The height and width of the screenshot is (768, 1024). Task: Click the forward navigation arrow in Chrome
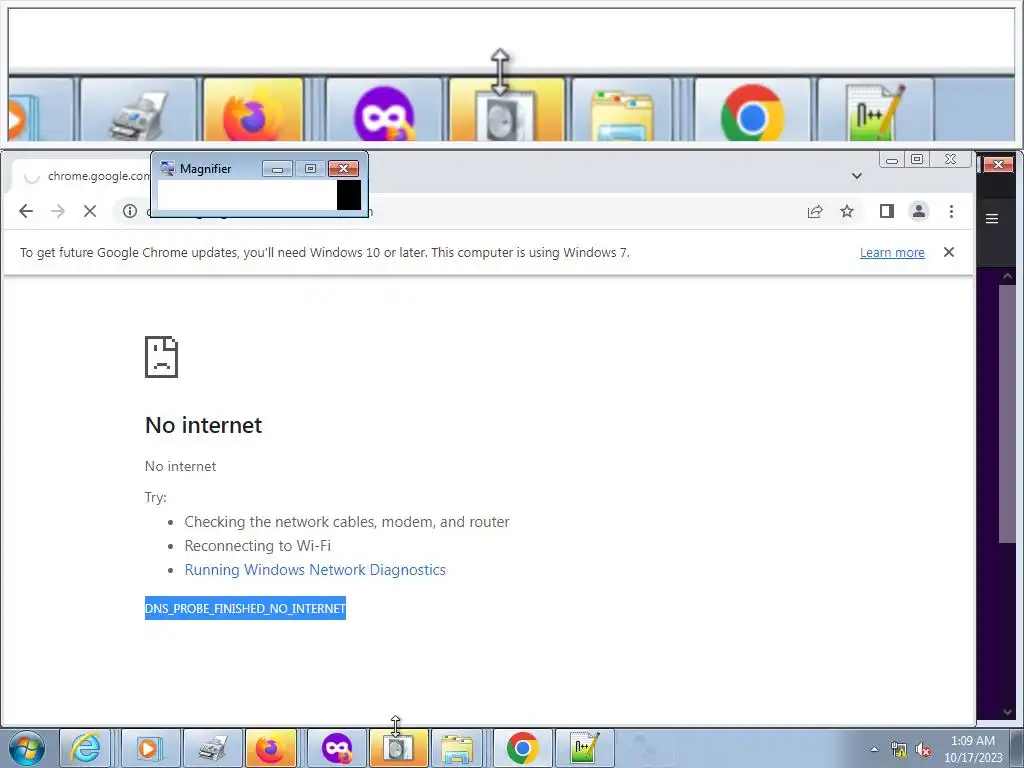pyautogui.click(x=58, y=211)
